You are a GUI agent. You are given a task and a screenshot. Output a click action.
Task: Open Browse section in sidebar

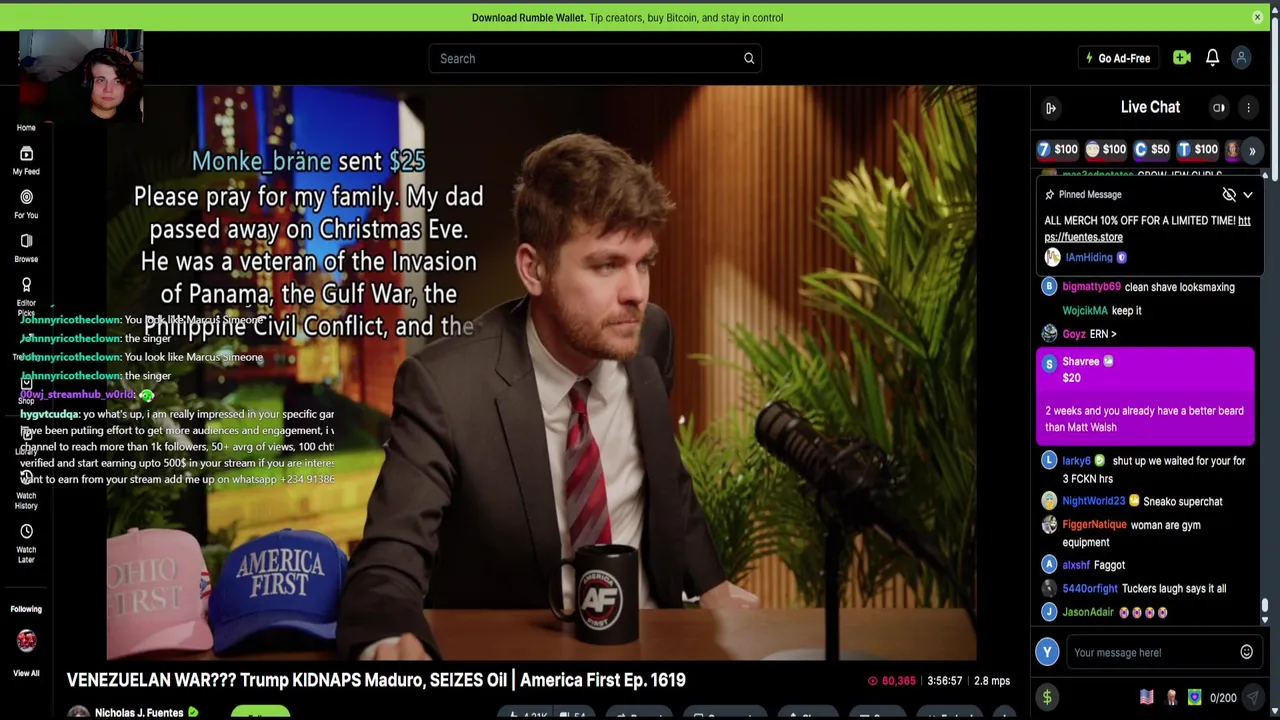26,248
